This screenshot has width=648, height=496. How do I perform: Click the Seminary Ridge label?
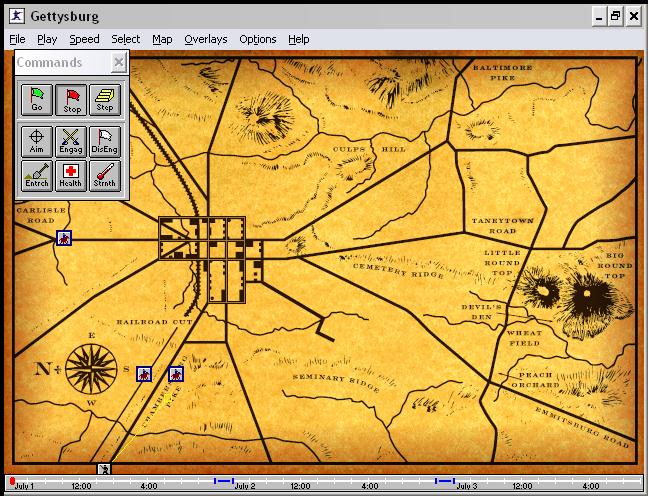336,382
